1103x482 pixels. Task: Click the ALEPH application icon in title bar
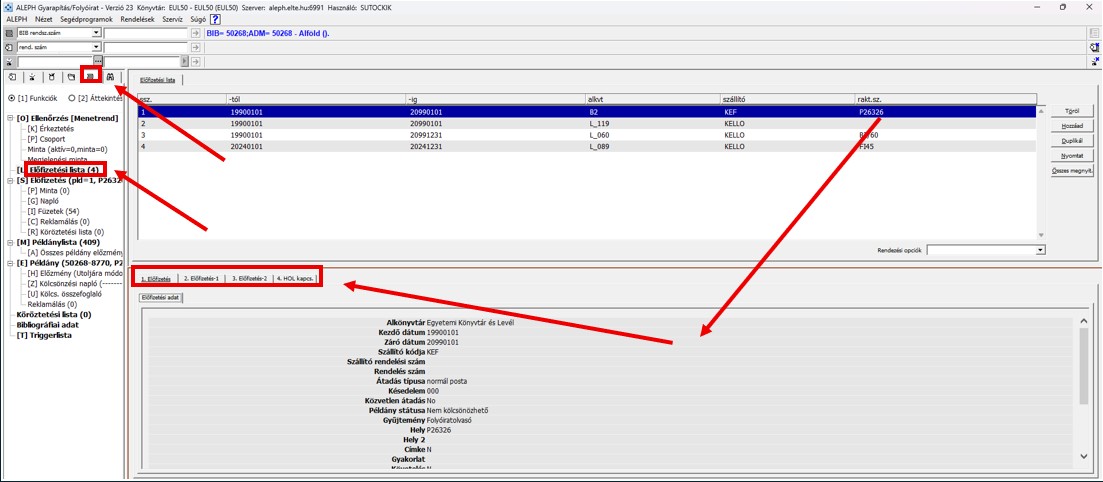[6, 6]
